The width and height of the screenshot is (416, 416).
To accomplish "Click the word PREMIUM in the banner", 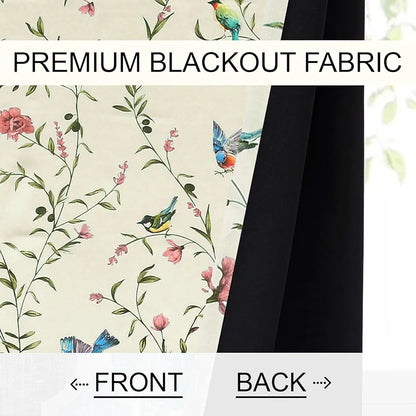I will pos(77,62).
